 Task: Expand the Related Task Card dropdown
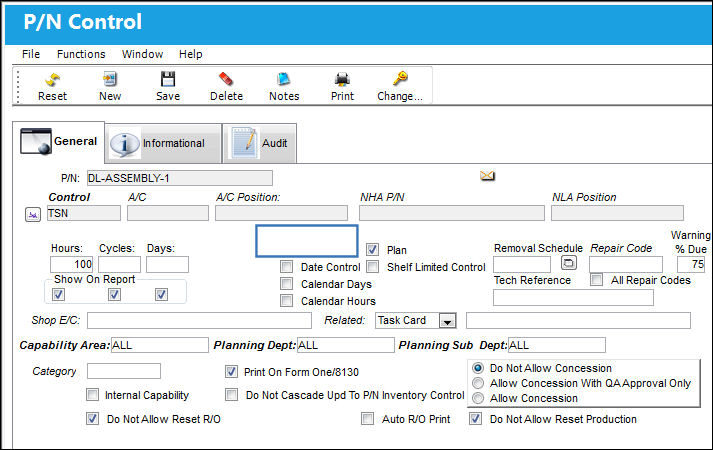tap(447, 320)
